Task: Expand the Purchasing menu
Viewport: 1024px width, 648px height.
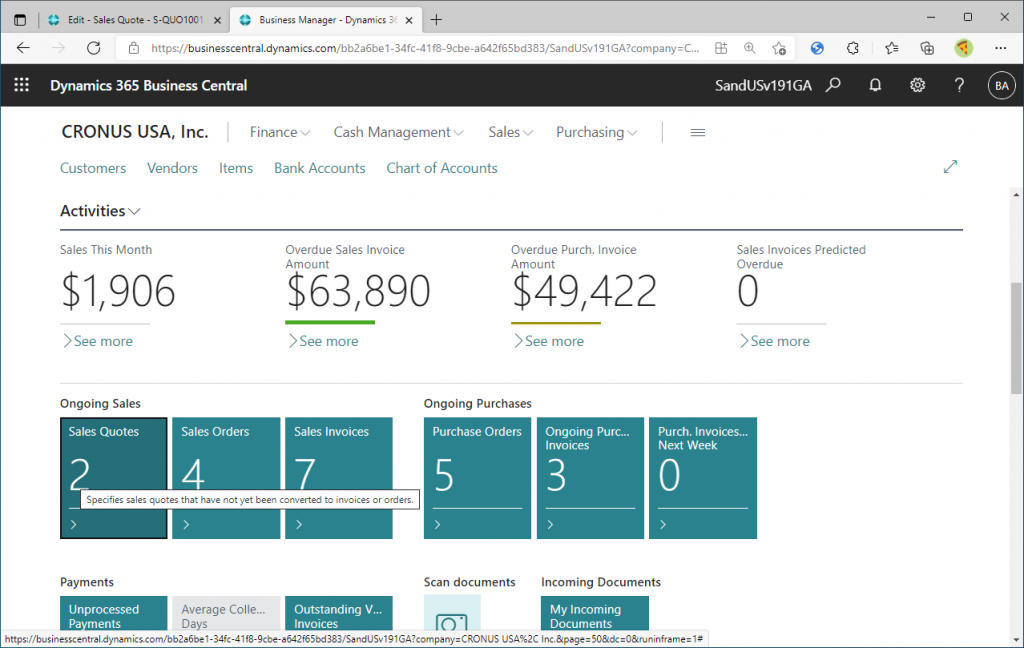Action: point(596,132)
